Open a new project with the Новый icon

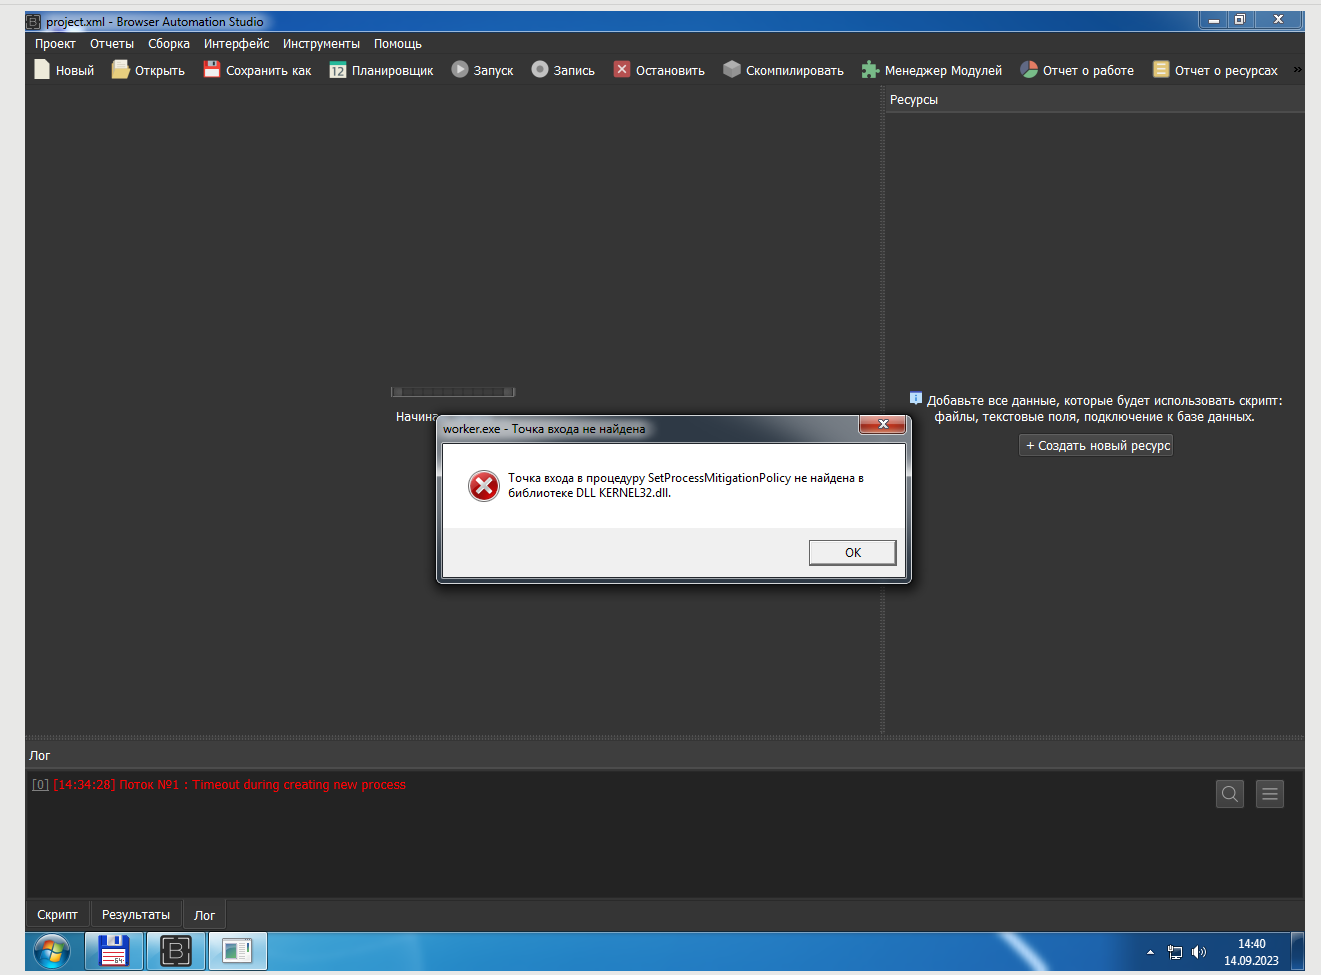click(63, 70)
